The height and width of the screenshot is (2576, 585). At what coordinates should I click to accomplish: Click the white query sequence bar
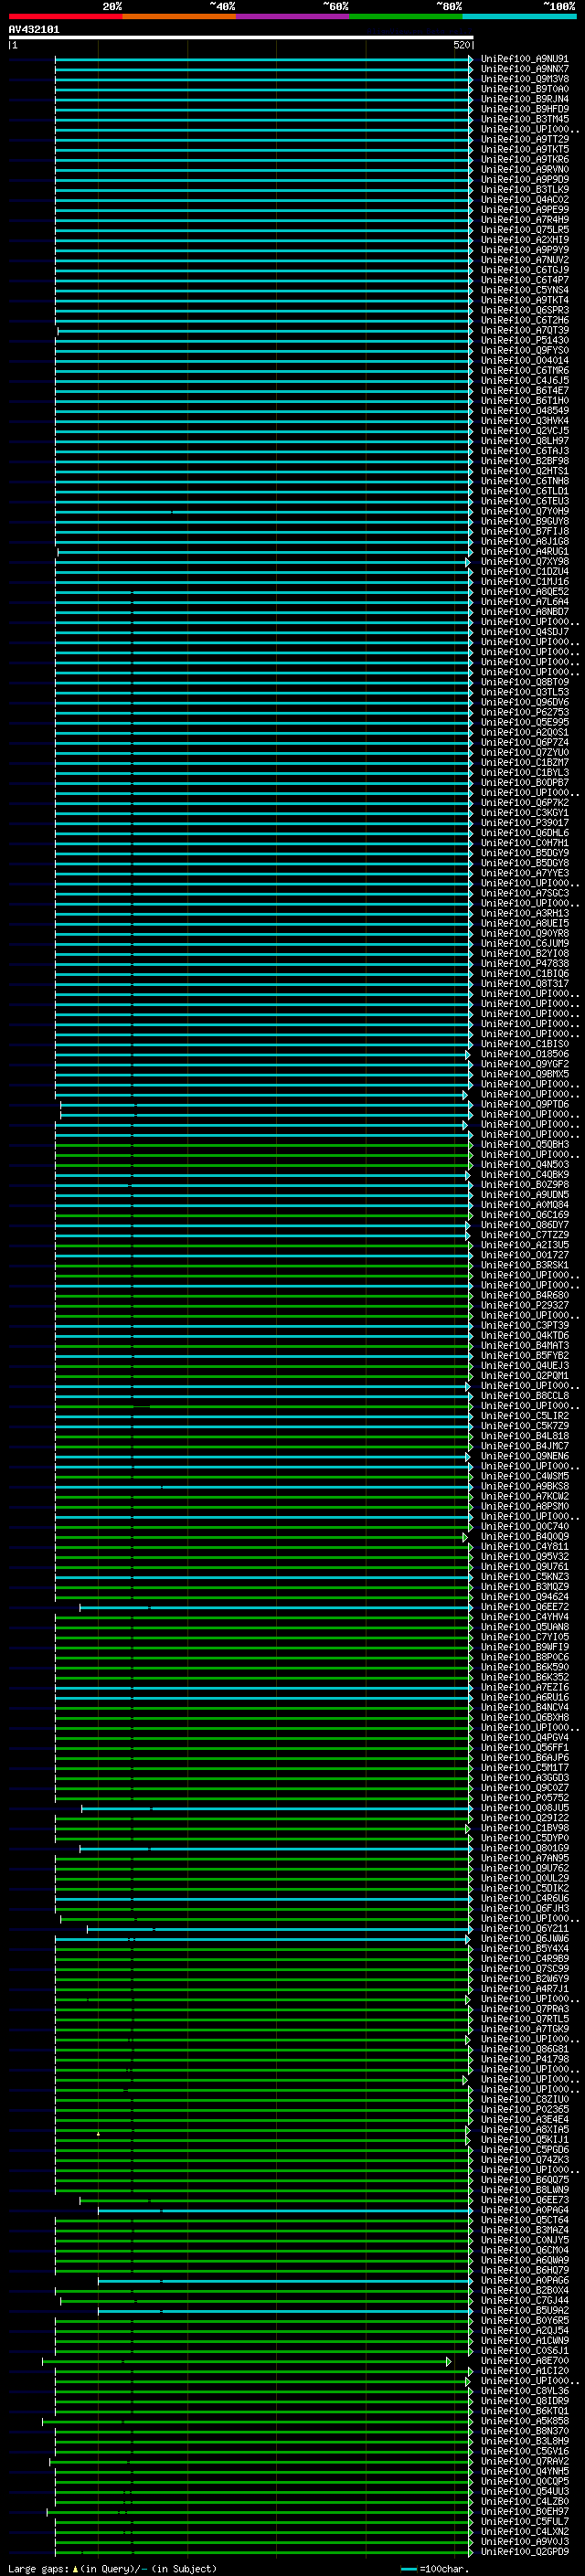(x=241, y=37)
